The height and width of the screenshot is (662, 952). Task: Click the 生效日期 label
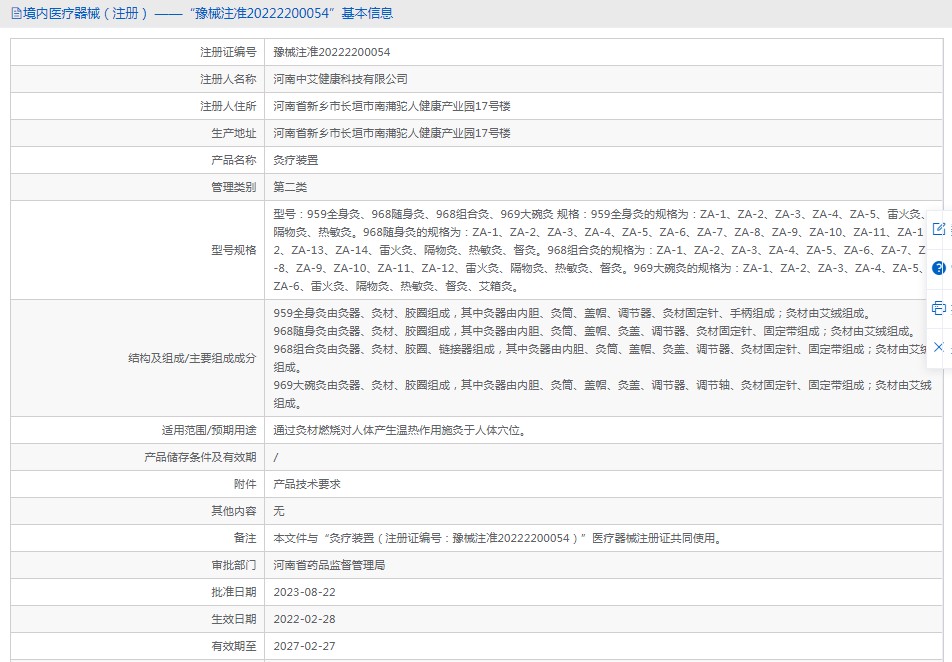[x=234, y=619]
